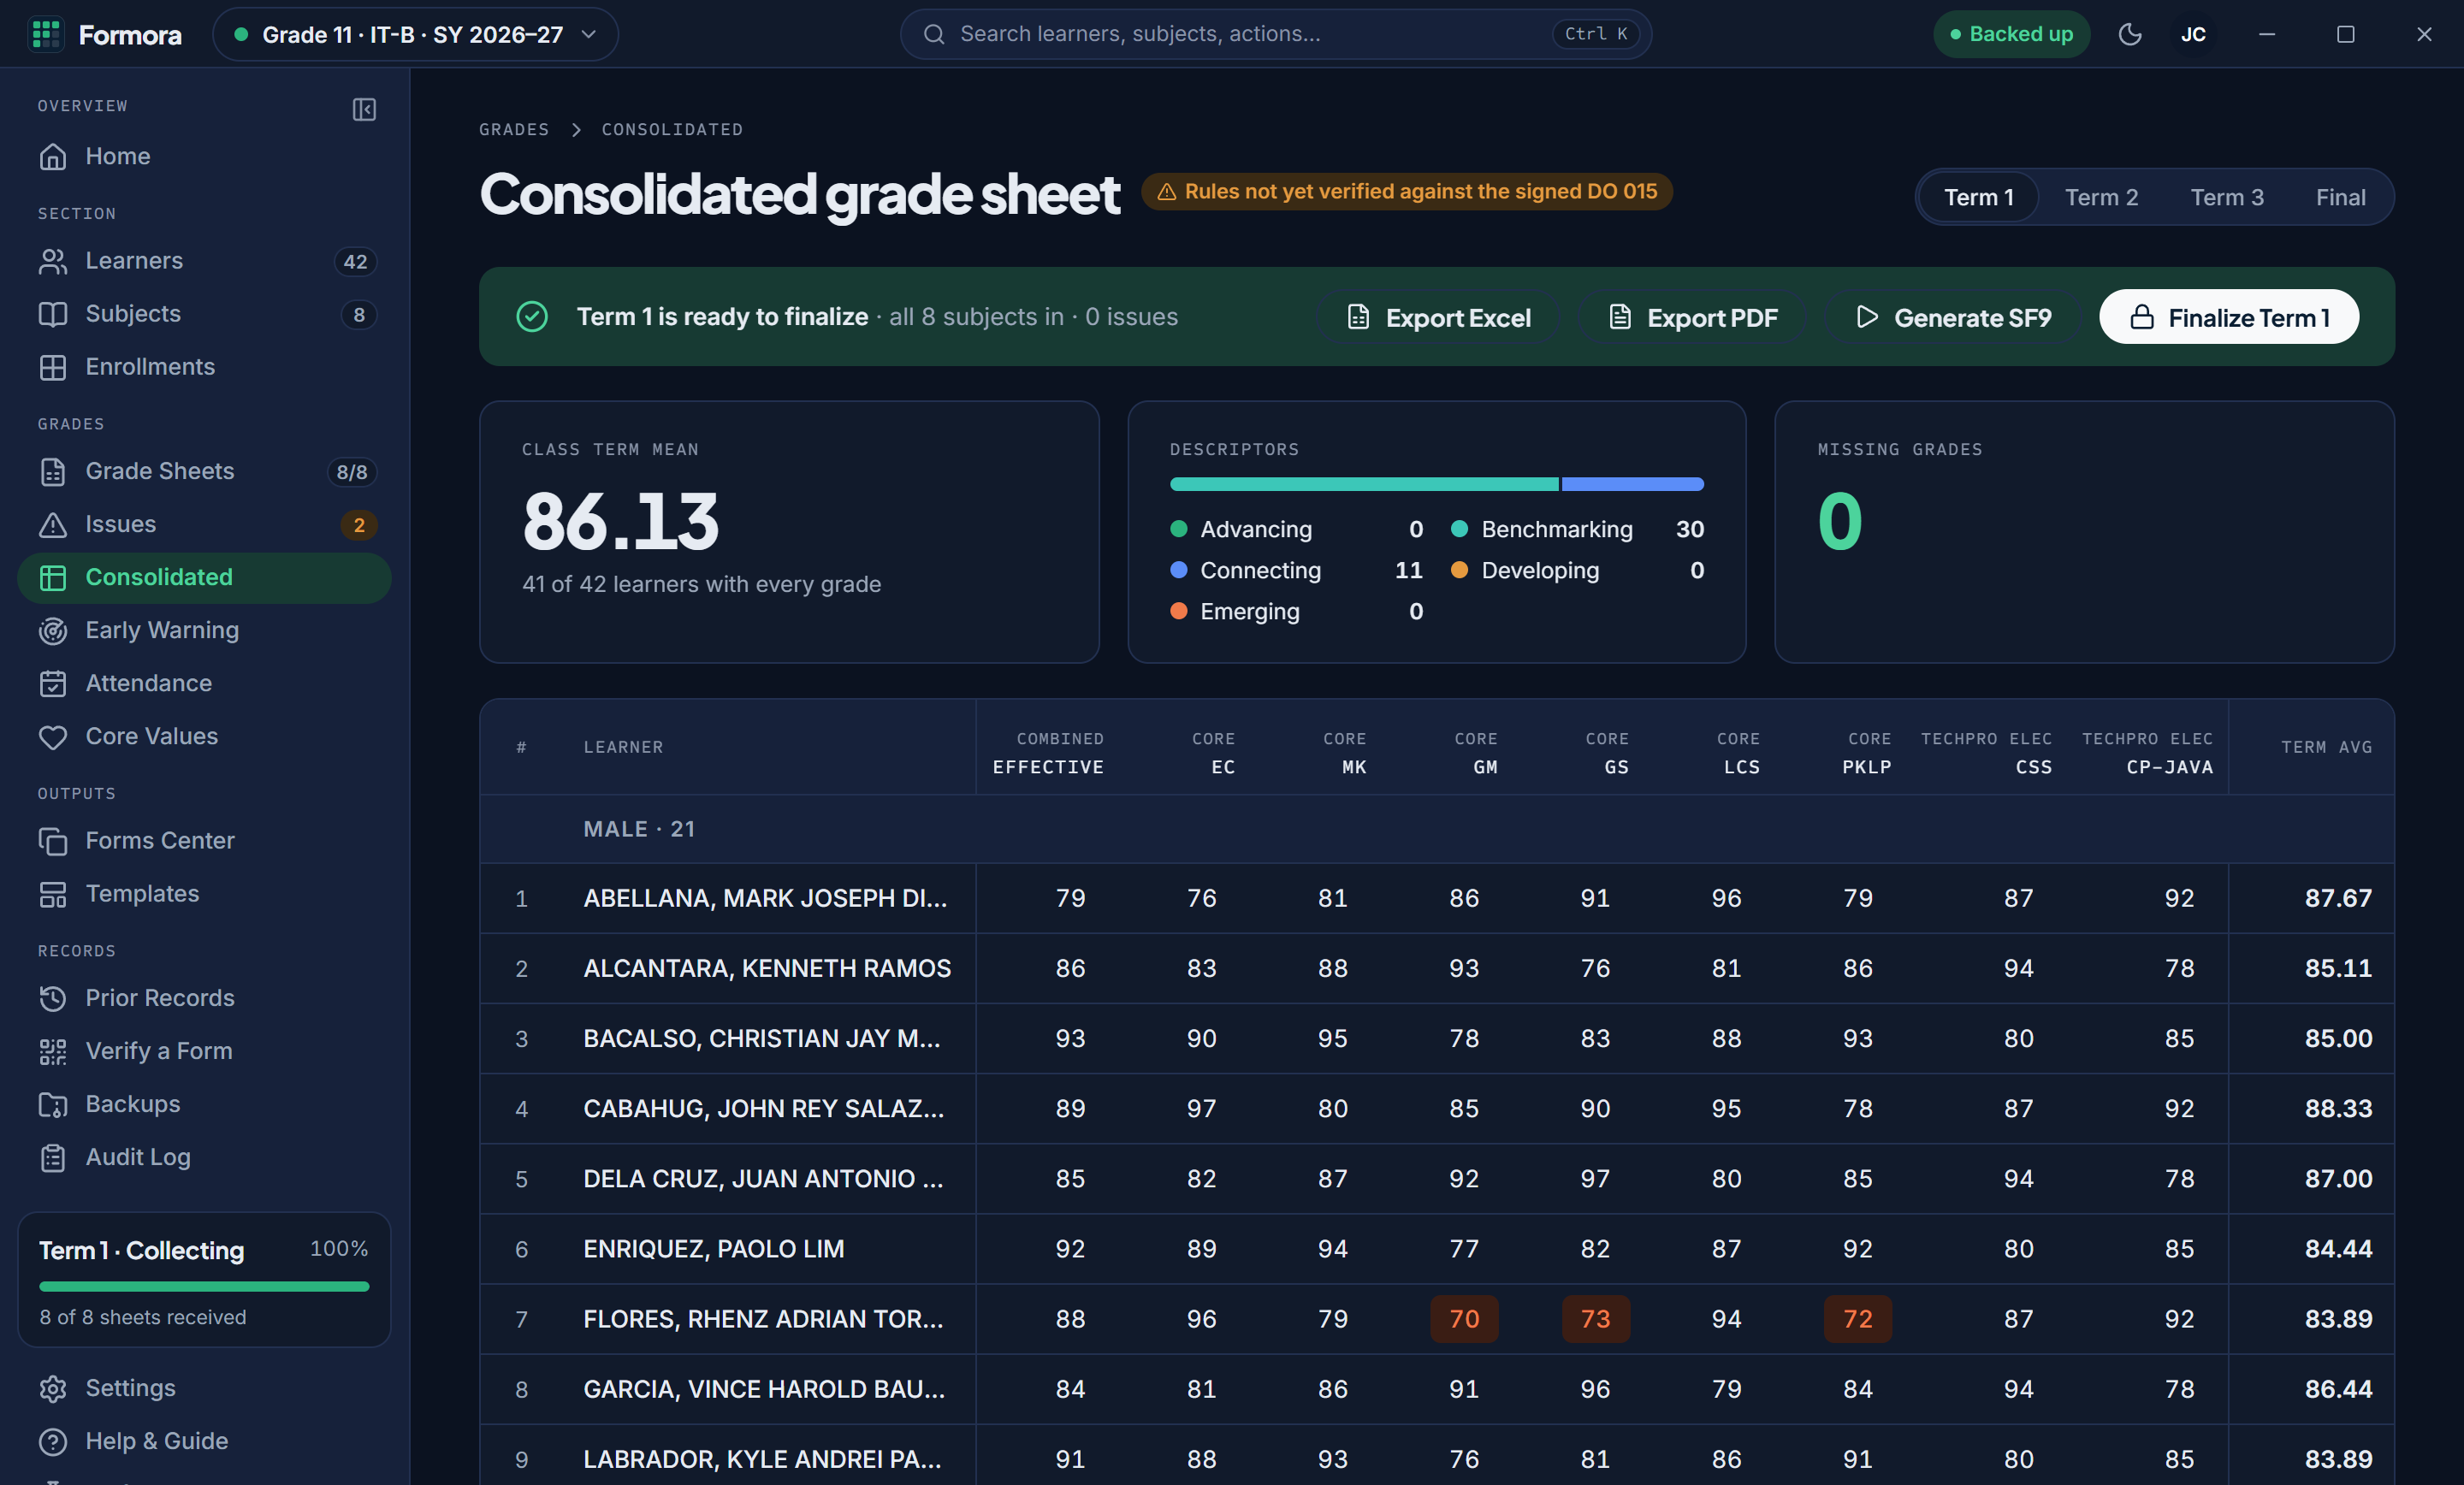Click the Issues warning triangle icon
2464x1485 pixels.
pos(53,524)
